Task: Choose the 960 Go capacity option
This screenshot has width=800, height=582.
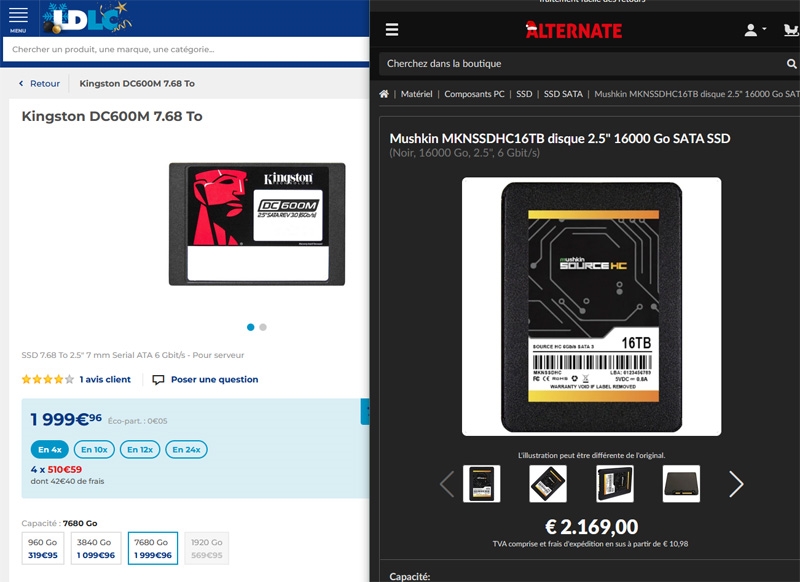Action: tap(43, 548)
